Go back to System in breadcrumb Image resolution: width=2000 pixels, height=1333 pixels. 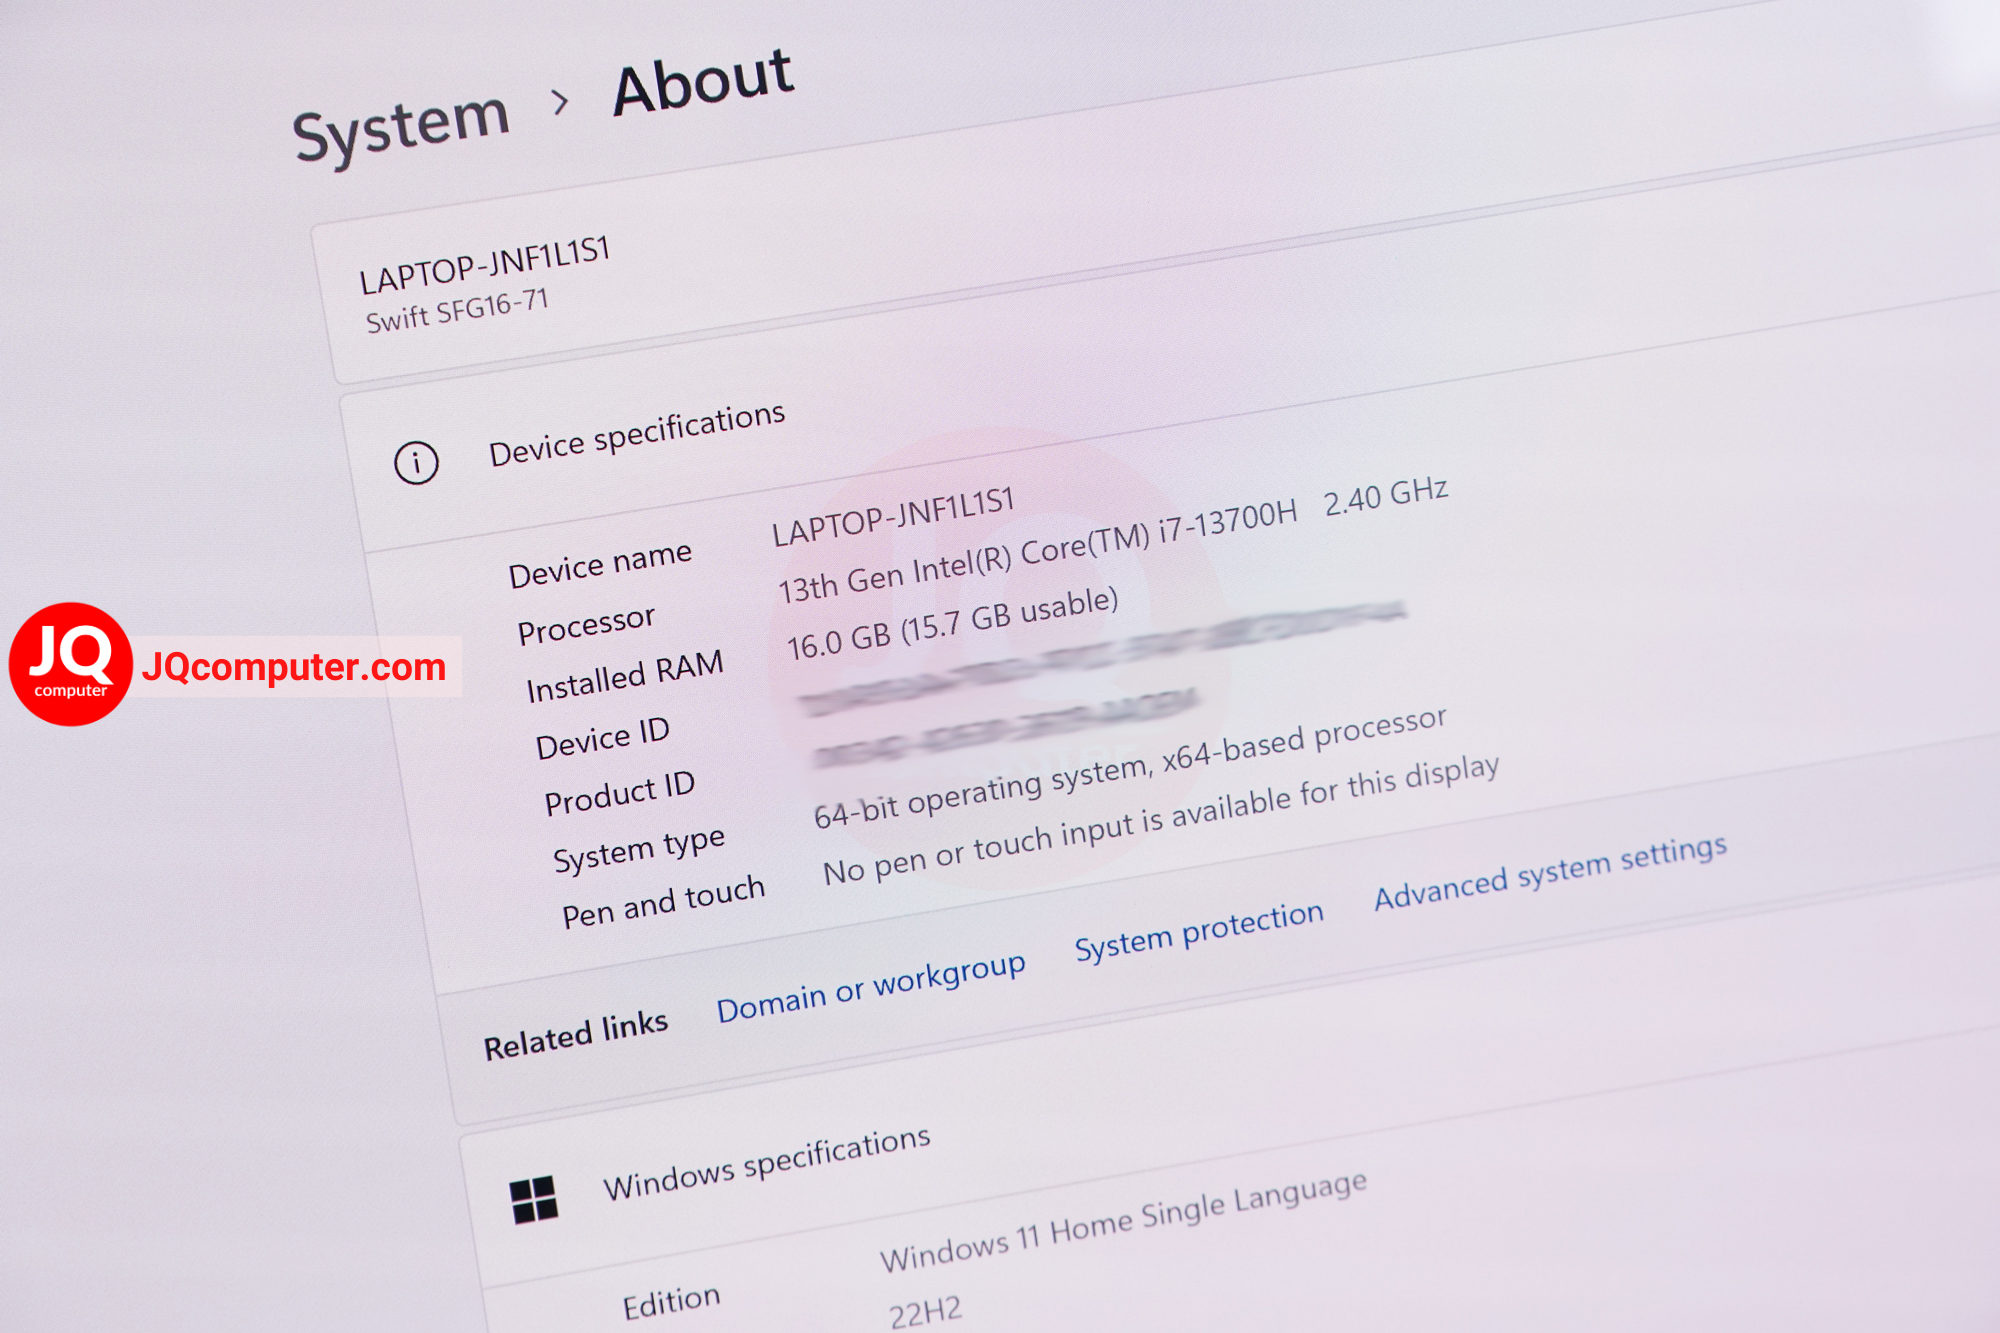(x=401, y=128)
